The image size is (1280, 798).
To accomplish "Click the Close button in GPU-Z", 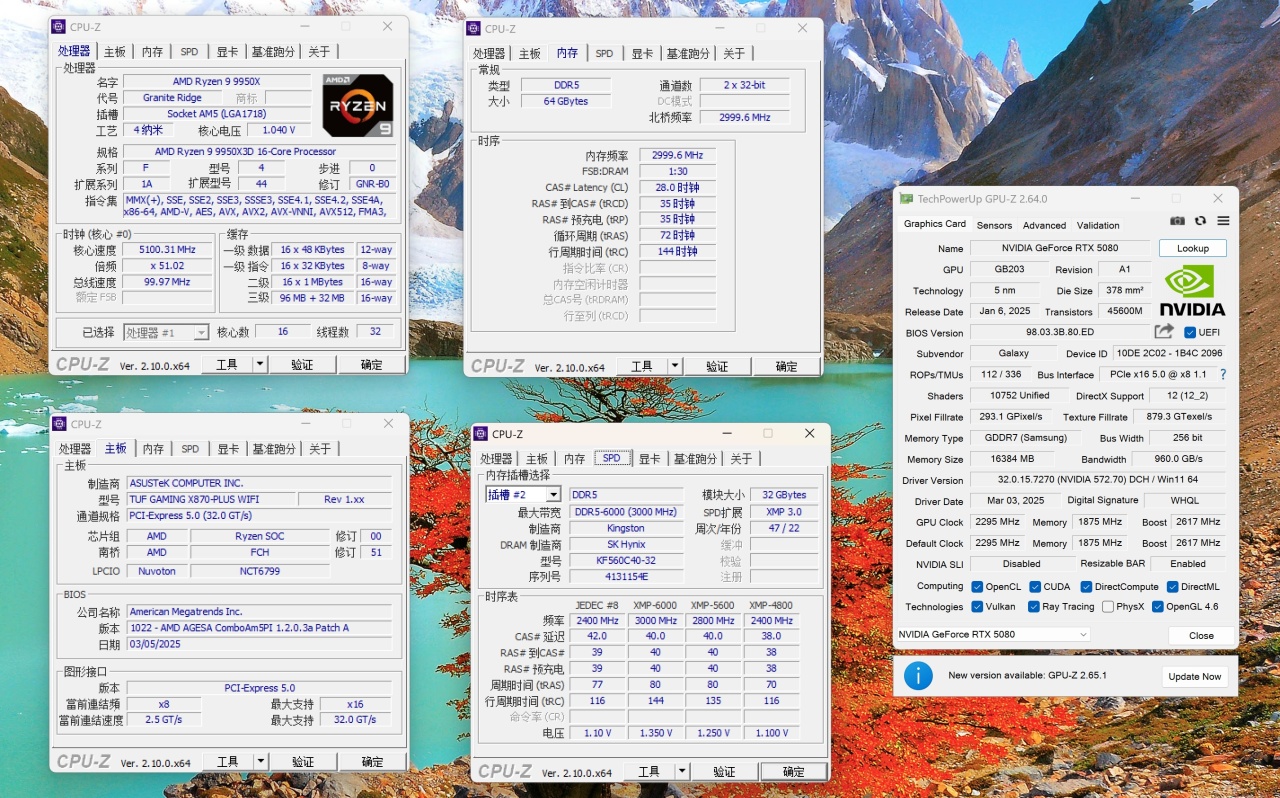I will (x=1201, y=635).
